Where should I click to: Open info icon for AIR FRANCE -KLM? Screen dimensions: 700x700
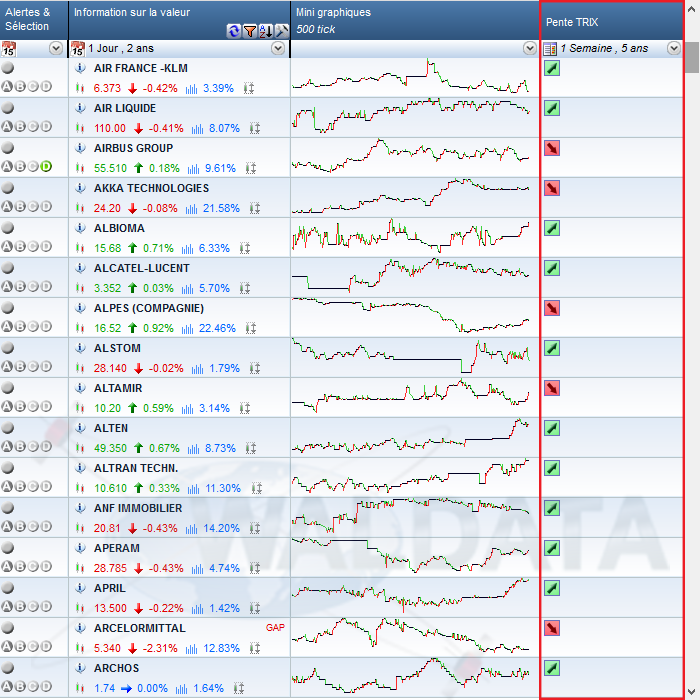80,68
